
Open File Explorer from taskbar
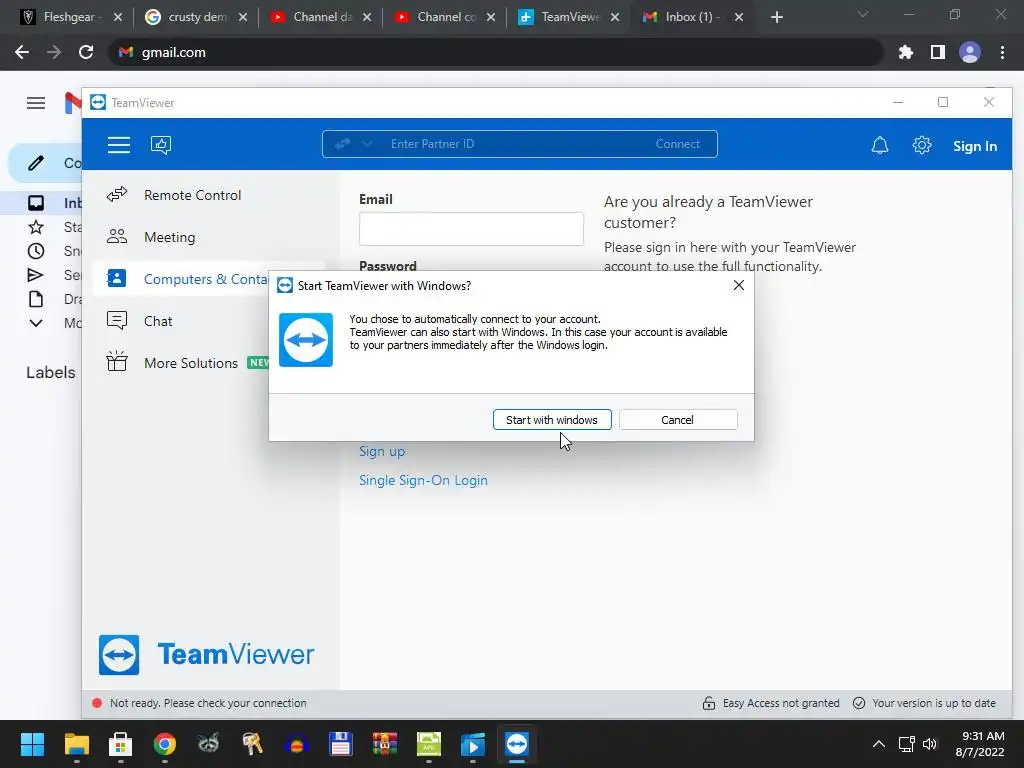point(76,744)
